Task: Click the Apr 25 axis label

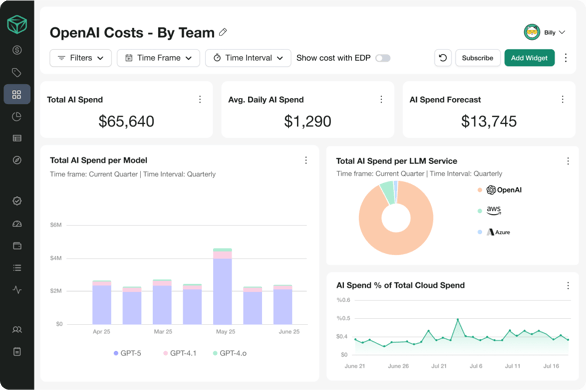Action: [x=101, y=332]
